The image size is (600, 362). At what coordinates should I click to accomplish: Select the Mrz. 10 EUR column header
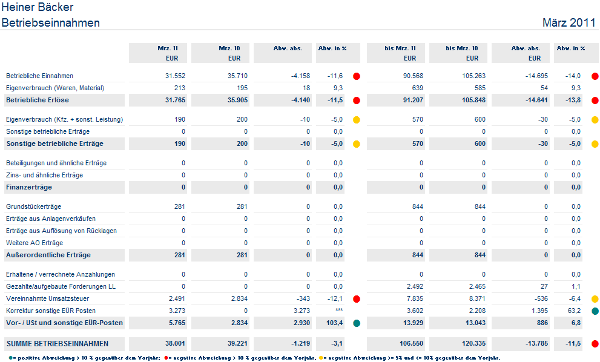220,53
